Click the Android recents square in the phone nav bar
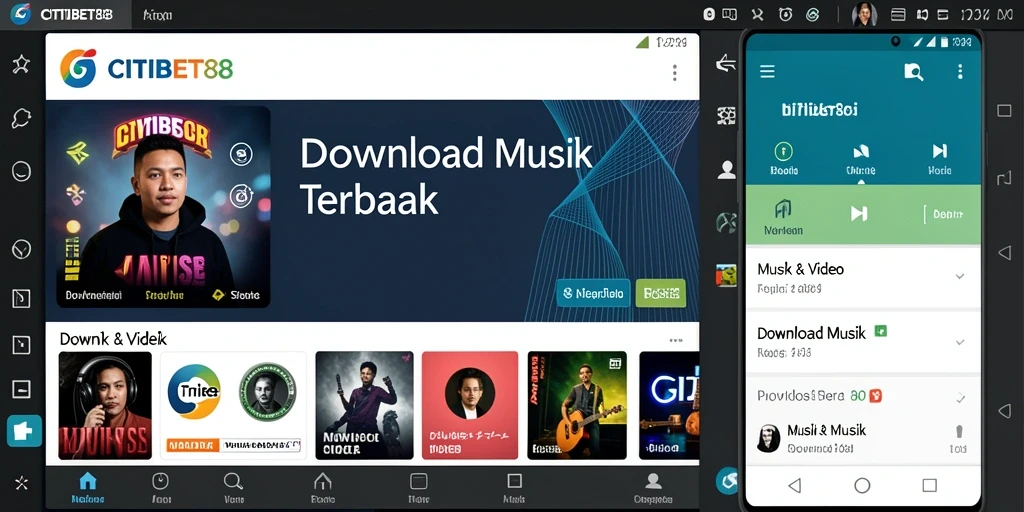The image size is (1024, 512). [x=929, y=485]
